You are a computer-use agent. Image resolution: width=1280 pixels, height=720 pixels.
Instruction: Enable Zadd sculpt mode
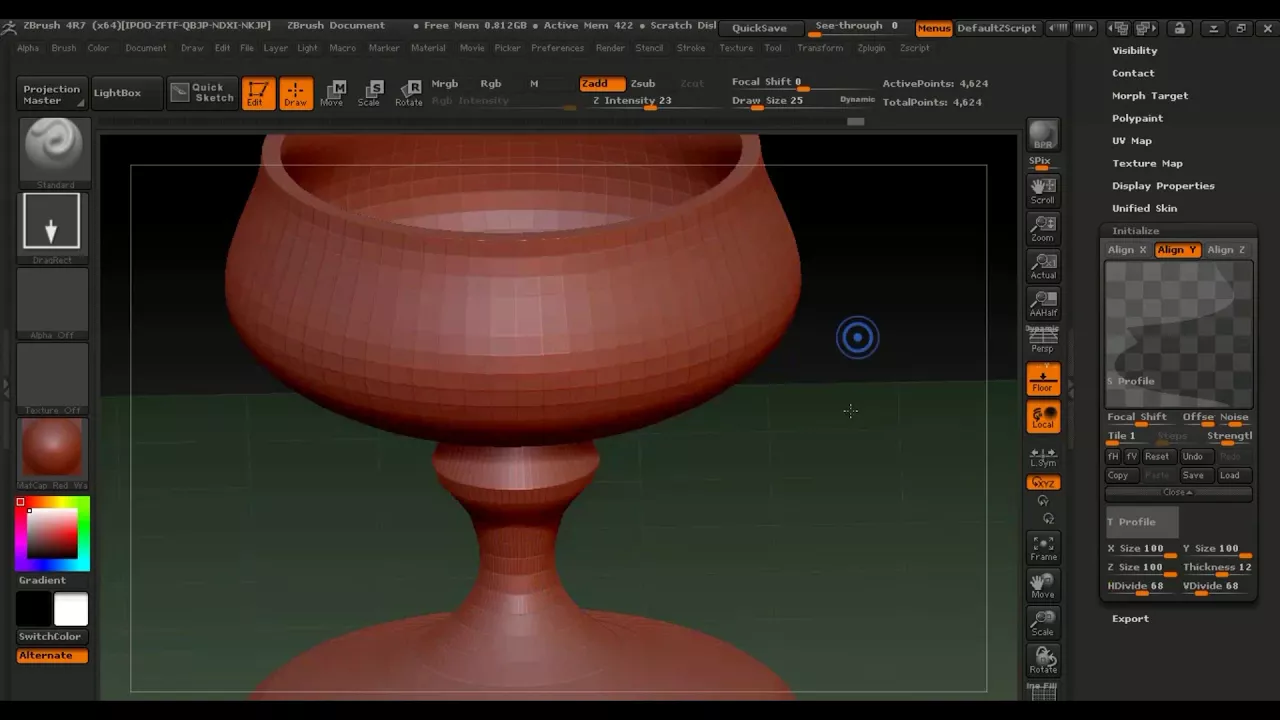tap(602, 84)
